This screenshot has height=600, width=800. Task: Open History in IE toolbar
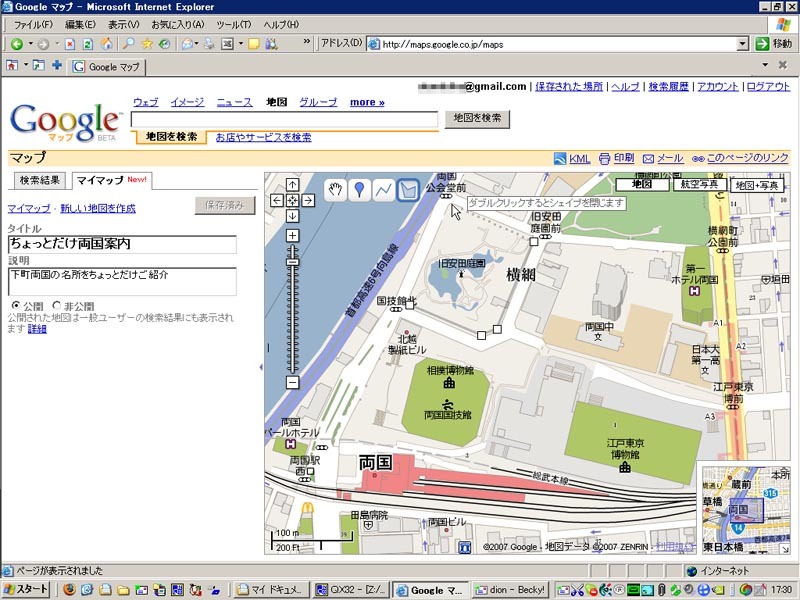(x=164, y=44)
